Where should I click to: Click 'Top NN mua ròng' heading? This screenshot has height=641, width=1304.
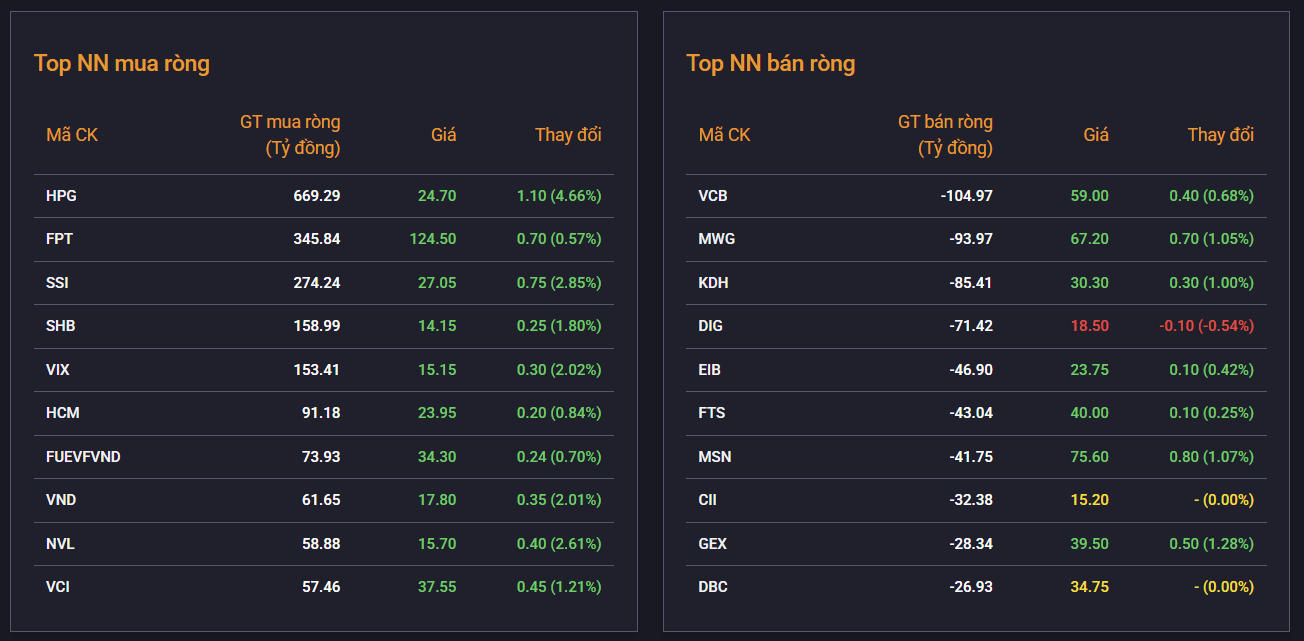click(x=122, y=64)
